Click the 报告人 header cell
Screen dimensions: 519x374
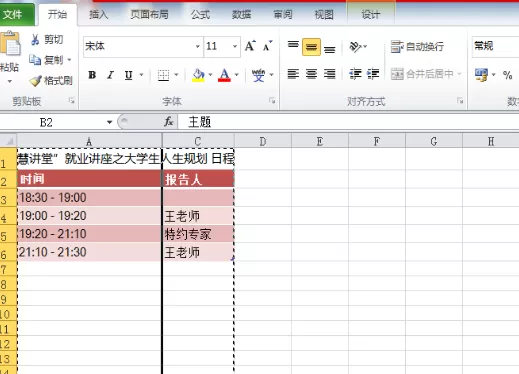tap(198, 179)
